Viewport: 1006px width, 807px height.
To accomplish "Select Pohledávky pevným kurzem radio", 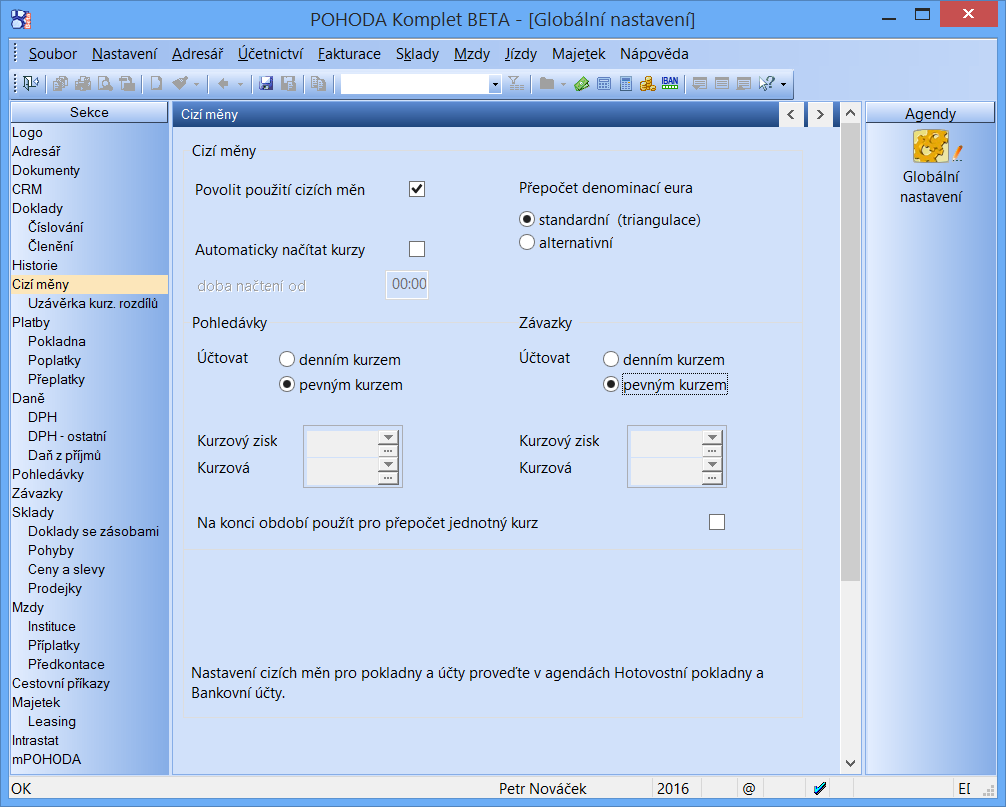I will (x=287, y=384).
